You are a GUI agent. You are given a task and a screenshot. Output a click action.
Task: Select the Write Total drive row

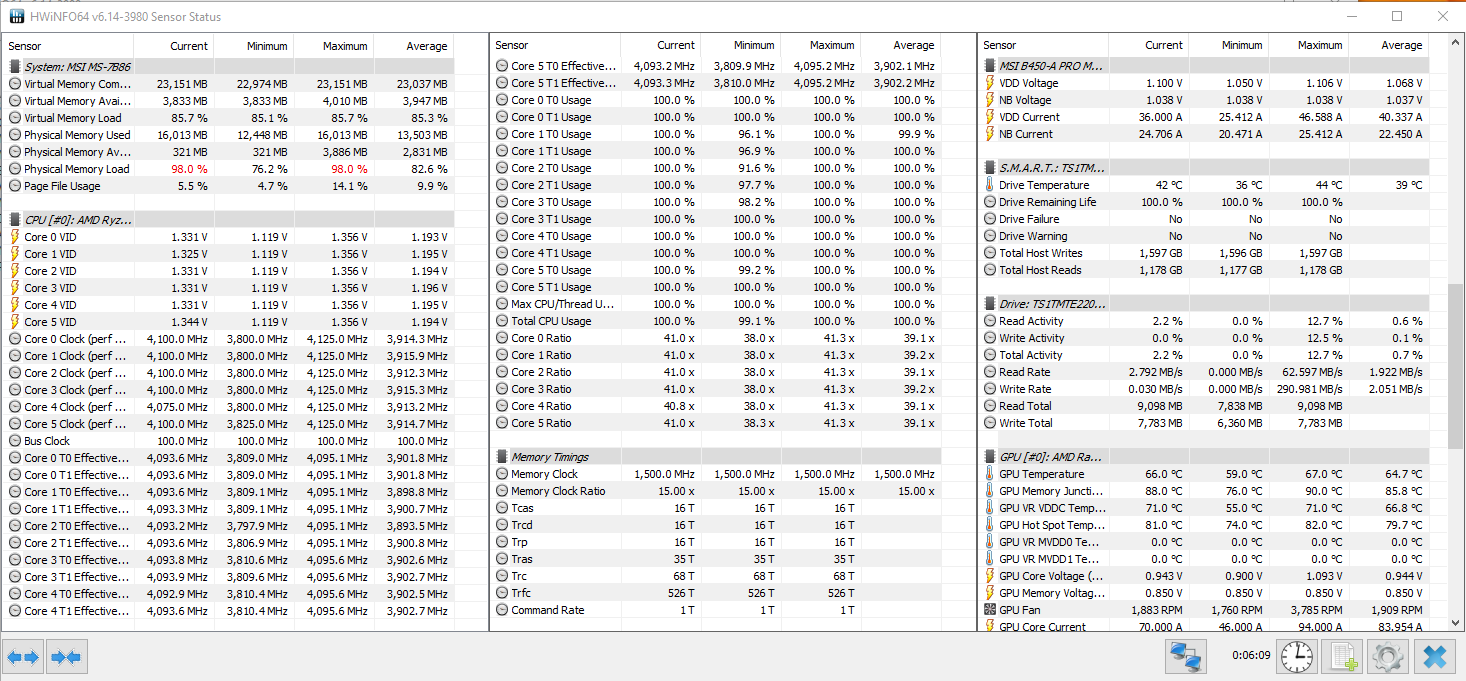pyautogui.click(x=1204, y=423)
